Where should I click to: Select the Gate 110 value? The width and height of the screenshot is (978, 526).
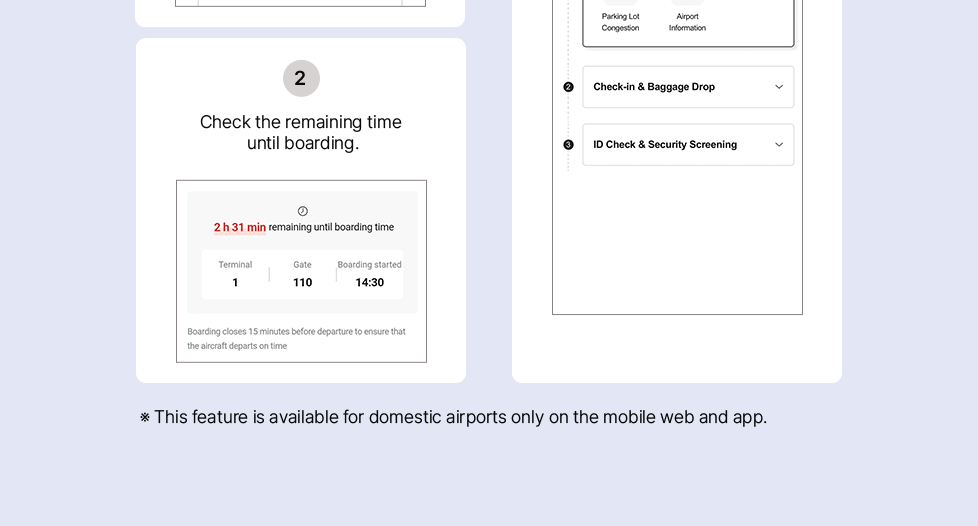click(x=302, y=282)
